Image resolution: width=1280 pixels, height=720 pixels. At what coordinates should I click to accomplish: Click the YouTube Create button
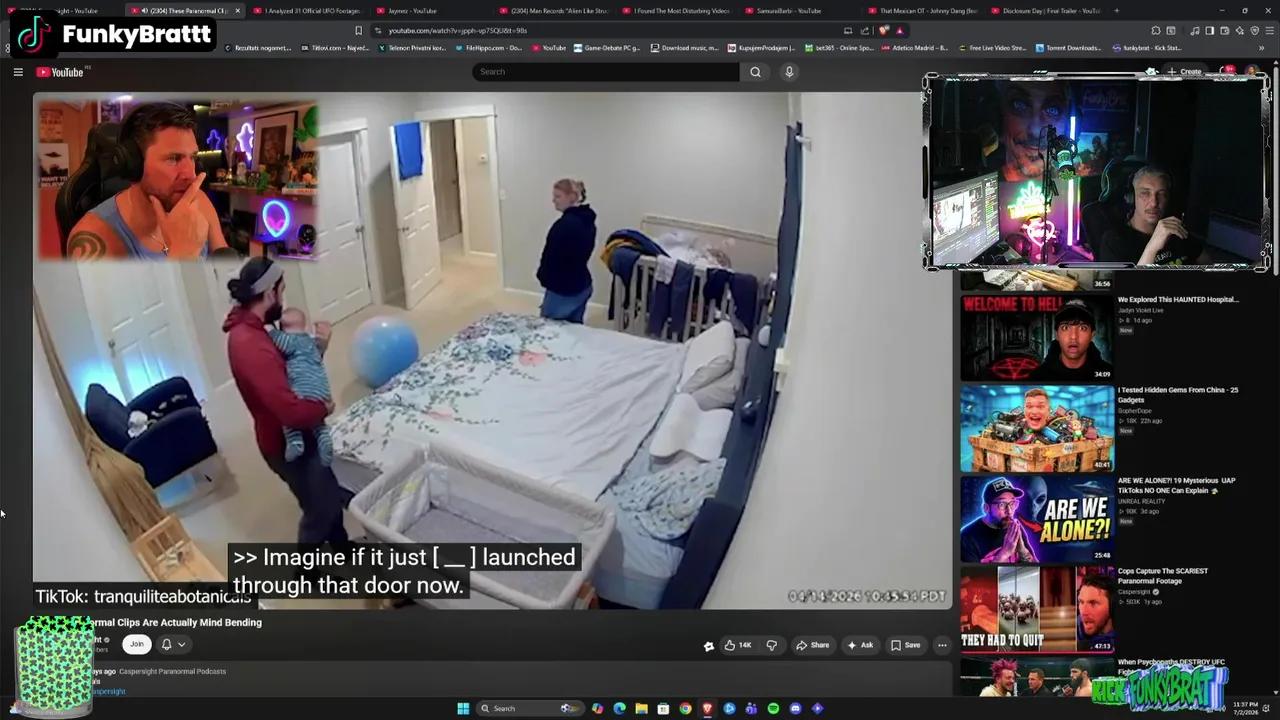[1185, 72]
